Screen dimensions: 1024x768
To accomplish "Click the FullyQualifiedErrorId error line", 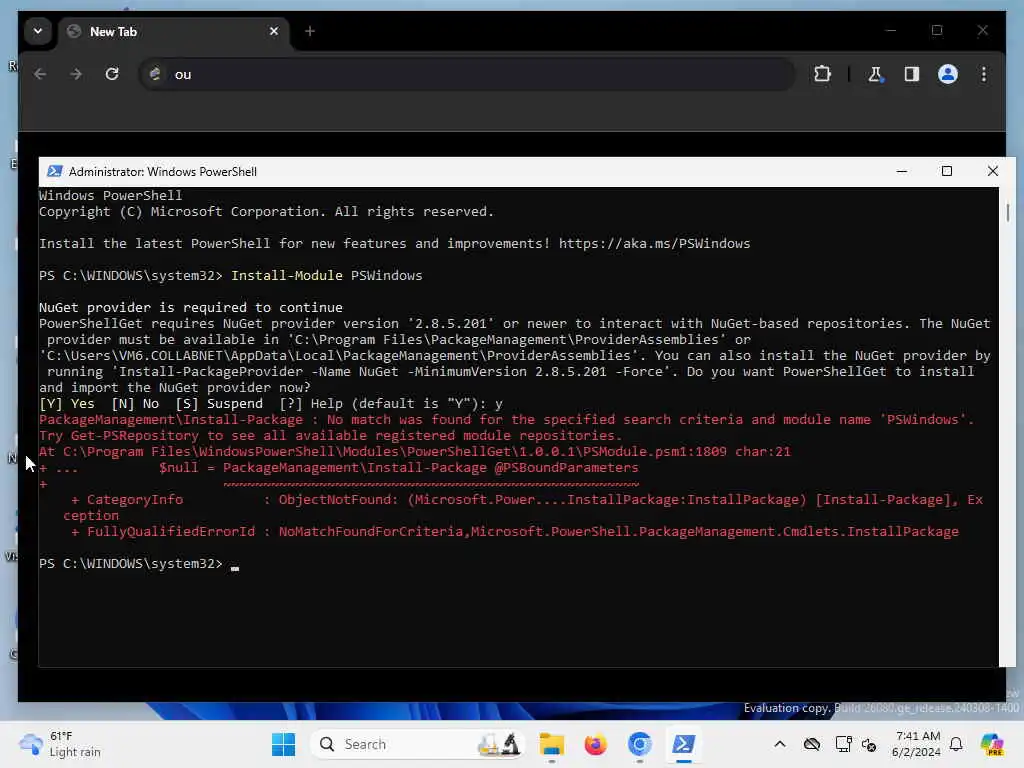I will (x=515, y=532).
